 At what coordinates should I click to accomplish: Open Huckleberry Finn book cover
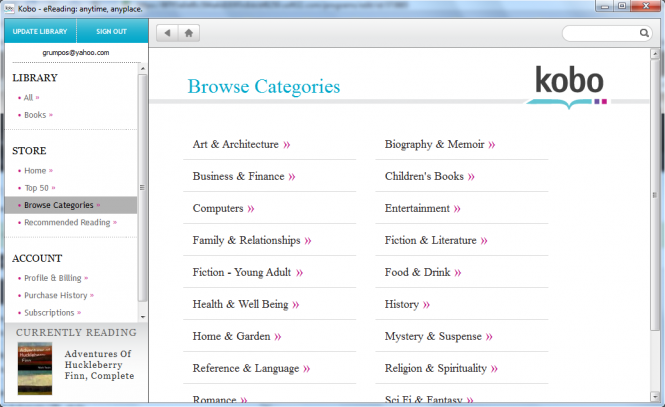coord(35,368)
